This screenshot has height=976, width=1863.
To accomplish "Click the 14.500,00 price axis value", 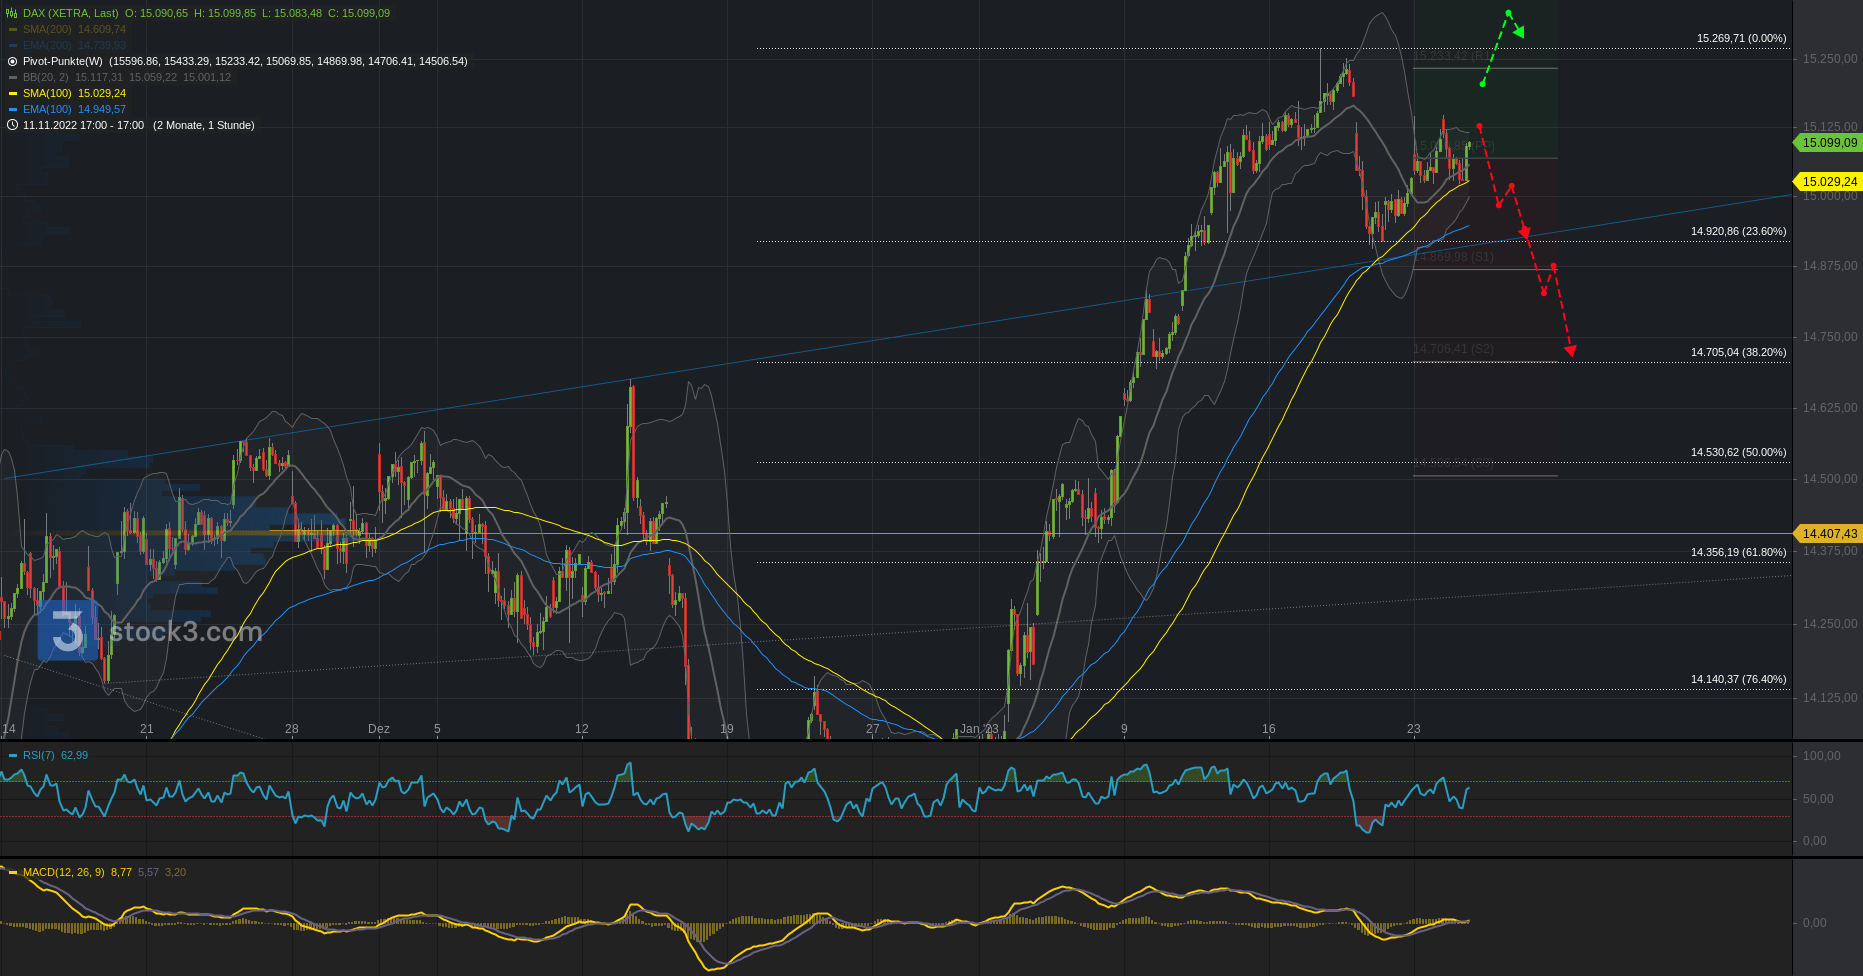I will pyautogui.click(x=1829, y=479).
